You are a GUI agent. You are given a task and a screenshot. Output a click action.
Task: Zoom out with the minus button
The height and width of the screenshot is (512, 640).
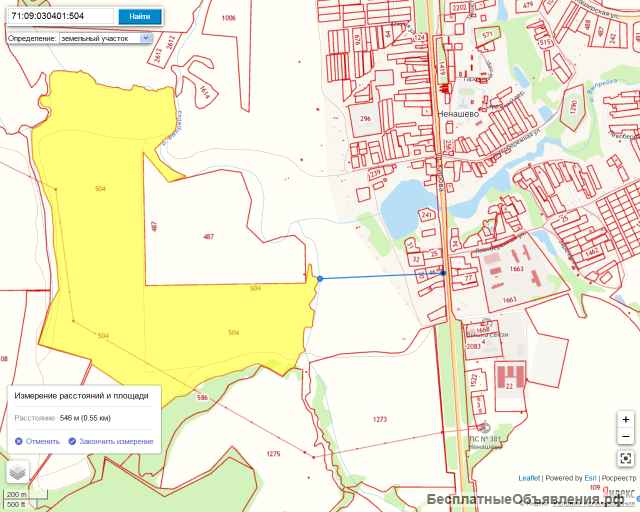(x=625, y=437)
